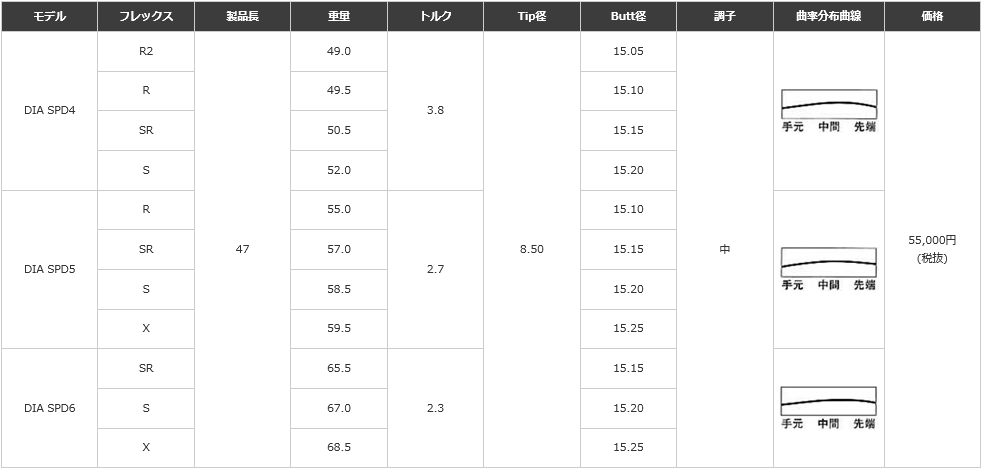Click the 55,000円 price cell
This screenshot has height=471, width=984.
coord(933,249)
